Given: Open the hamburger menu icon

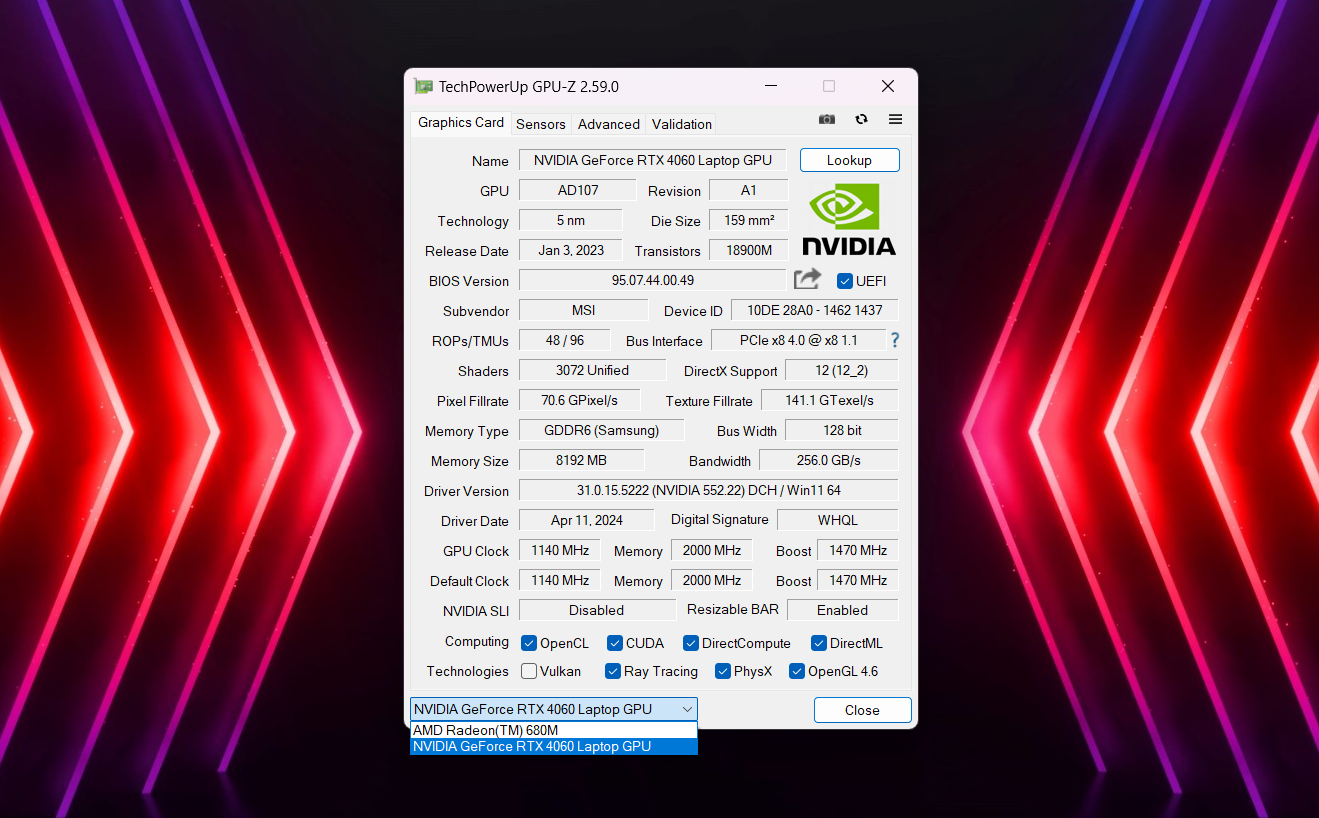Looking at the screenshot, I should coord(895,119).
